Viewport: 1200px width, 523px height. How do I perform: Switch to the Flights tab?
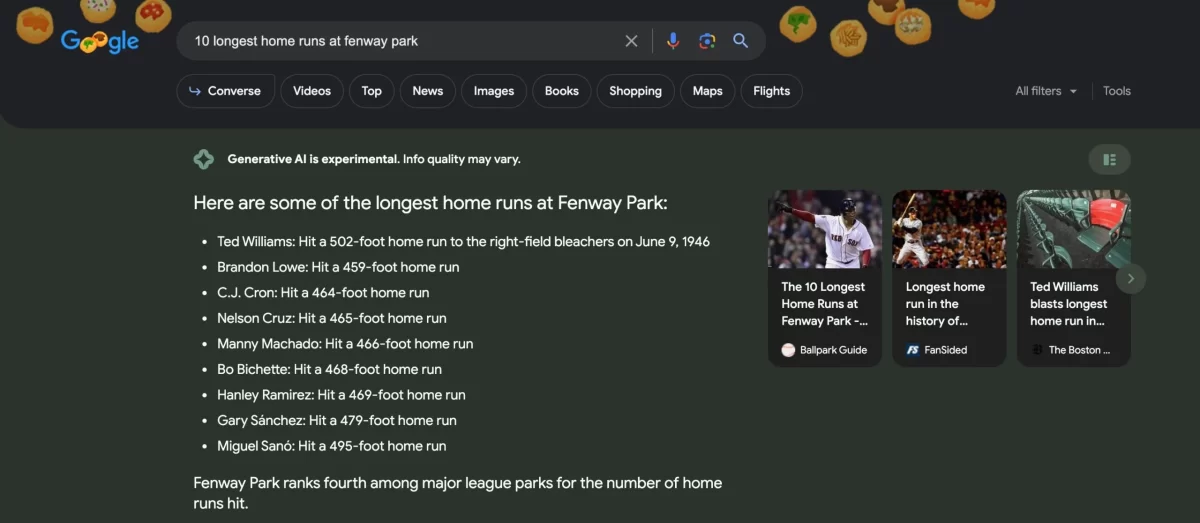tap(772, 91)
